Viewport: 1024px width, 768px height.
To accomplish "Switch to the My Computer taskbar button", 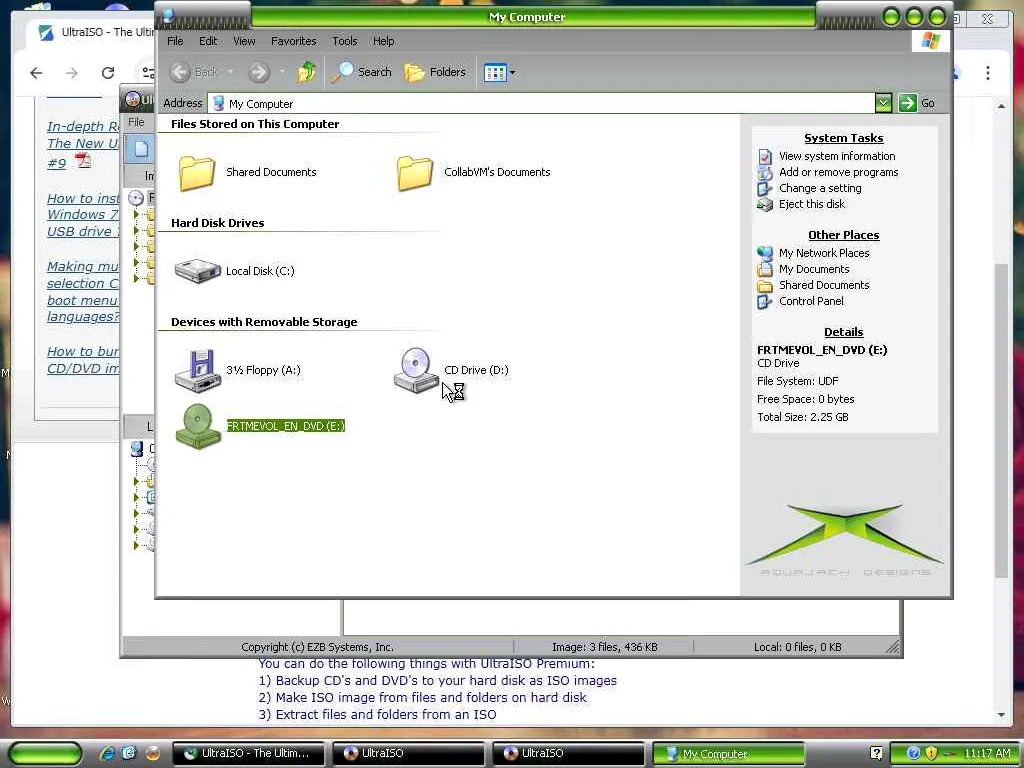I will coord(728,753).
